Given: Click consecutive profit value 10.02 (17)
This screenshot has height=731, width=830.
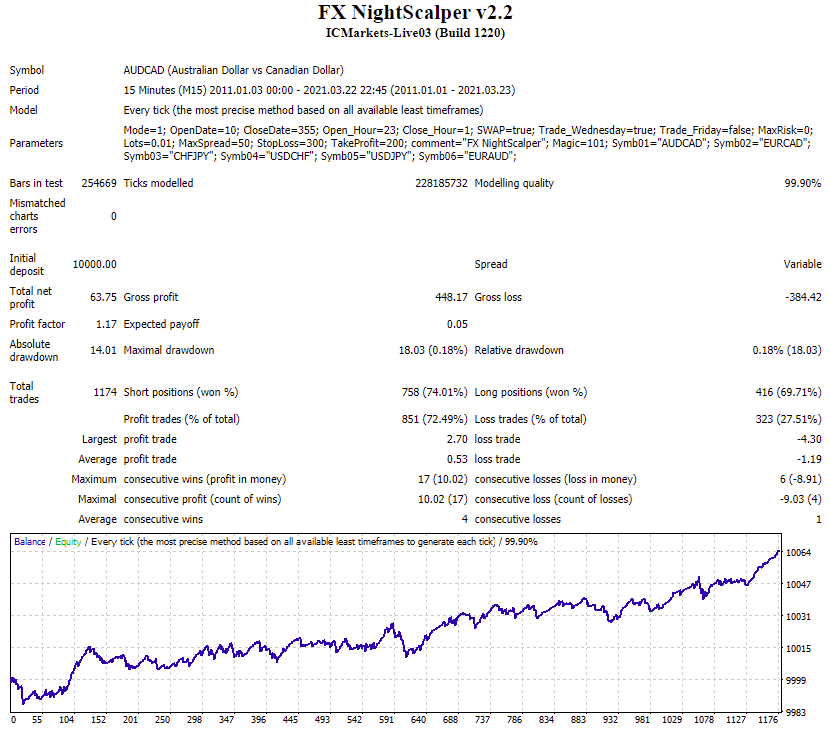Looking at the screenshot, I should (x=443, y=499).
